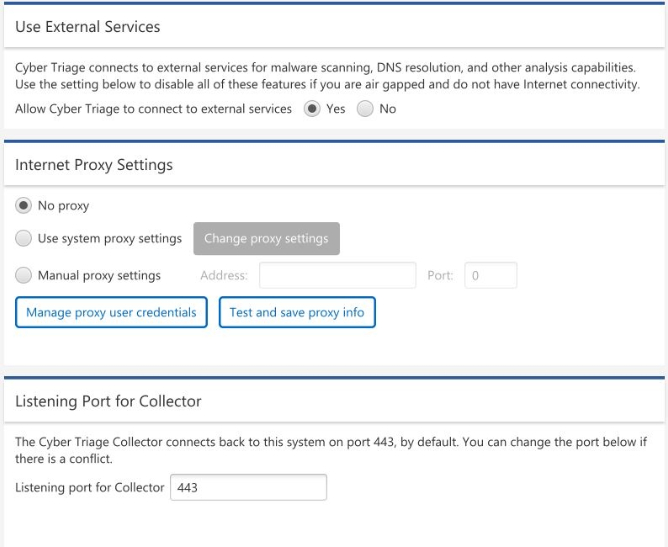Viewport: 668px width, 547px height.
Task: Click the Use External Services heading
Action: [x=88, y=27]
